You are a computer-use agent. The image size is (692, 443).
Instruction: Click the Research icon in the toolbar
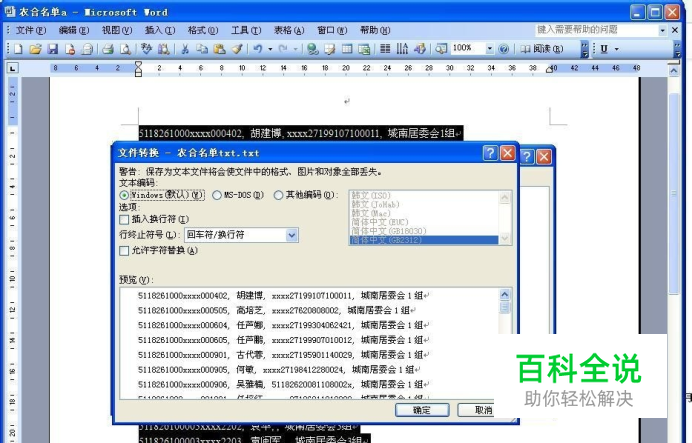point(164,49)
